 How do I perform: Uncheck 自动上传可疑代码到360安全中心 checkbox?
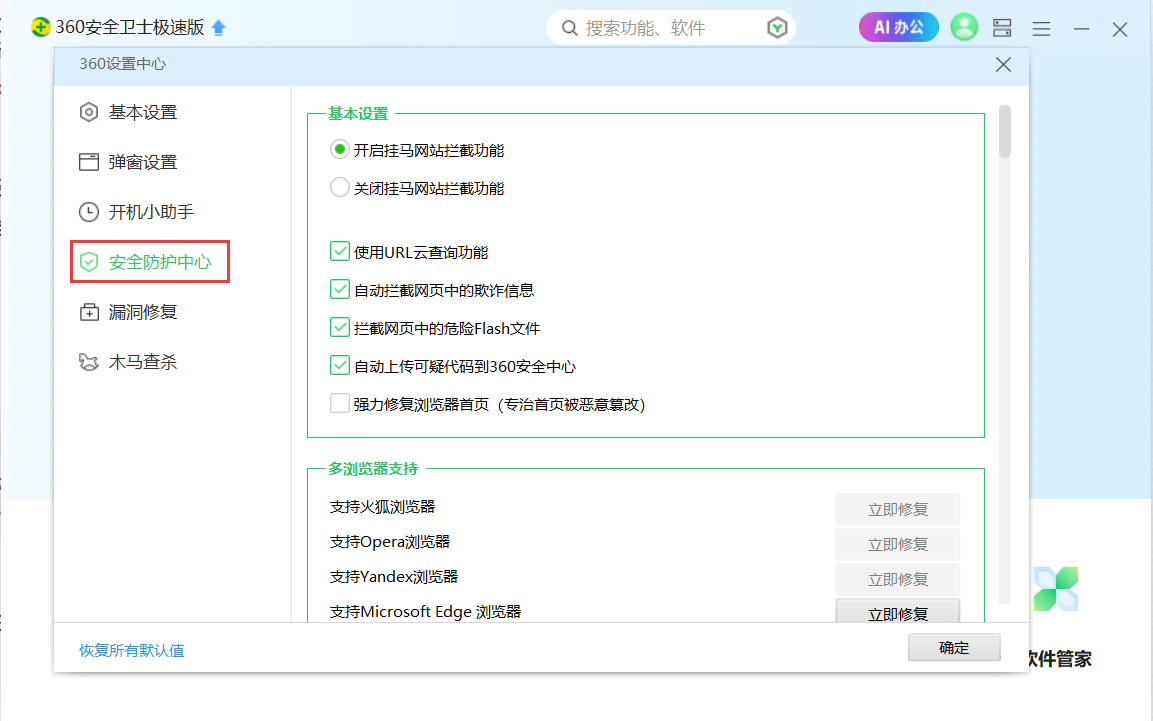click(x=339, y=365)
